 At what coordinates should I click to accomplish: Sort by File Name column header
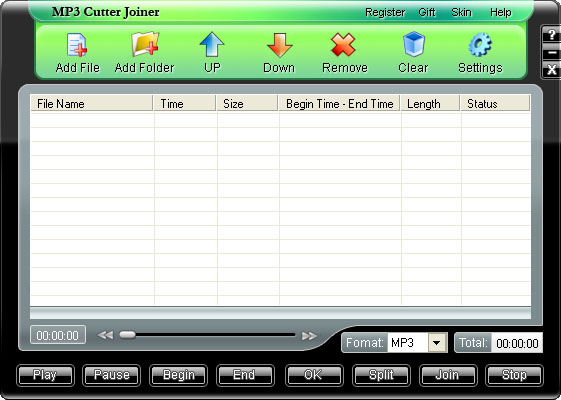(92, 103)
